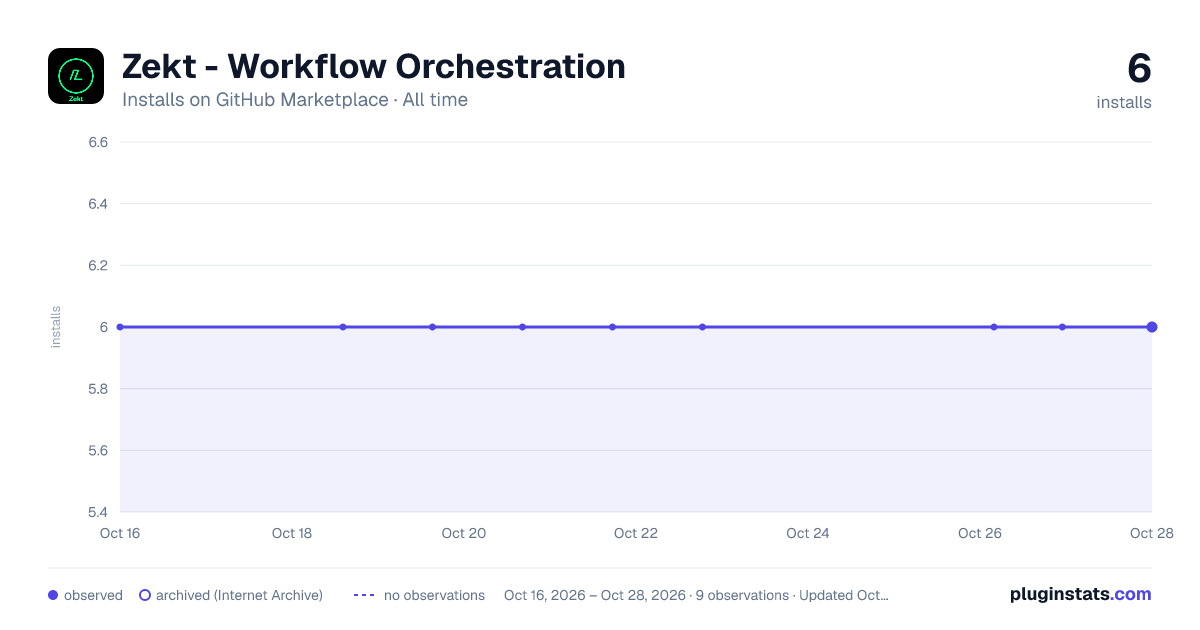Click the filled 'observed' legend dot
Viewport: 1200px width, 630px height.
click(x=53, y=595)
